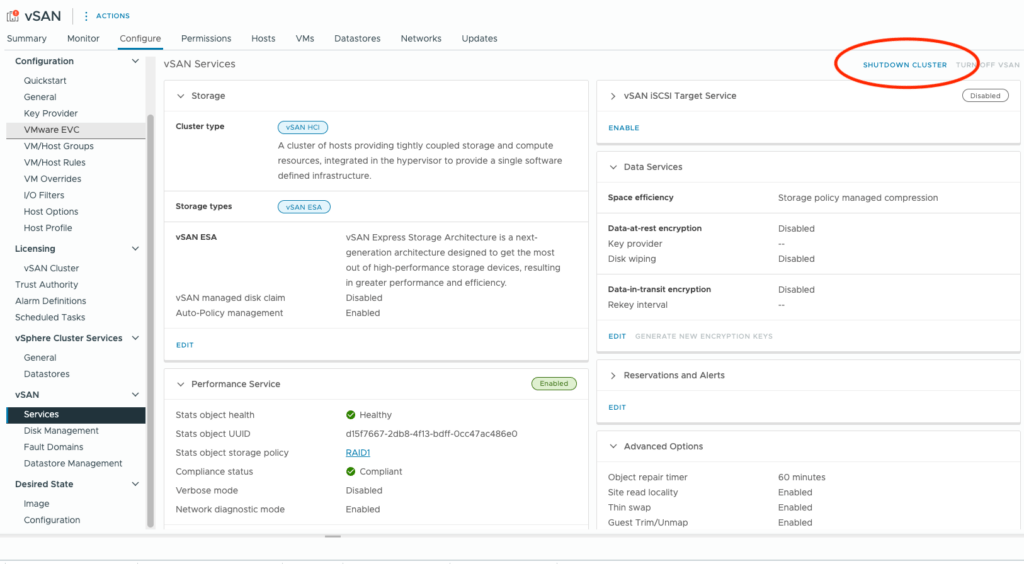1024x564 pixels.
Task: Expand the vSAN iSCSI Target Service section
Action: click(x=613, y=96)
